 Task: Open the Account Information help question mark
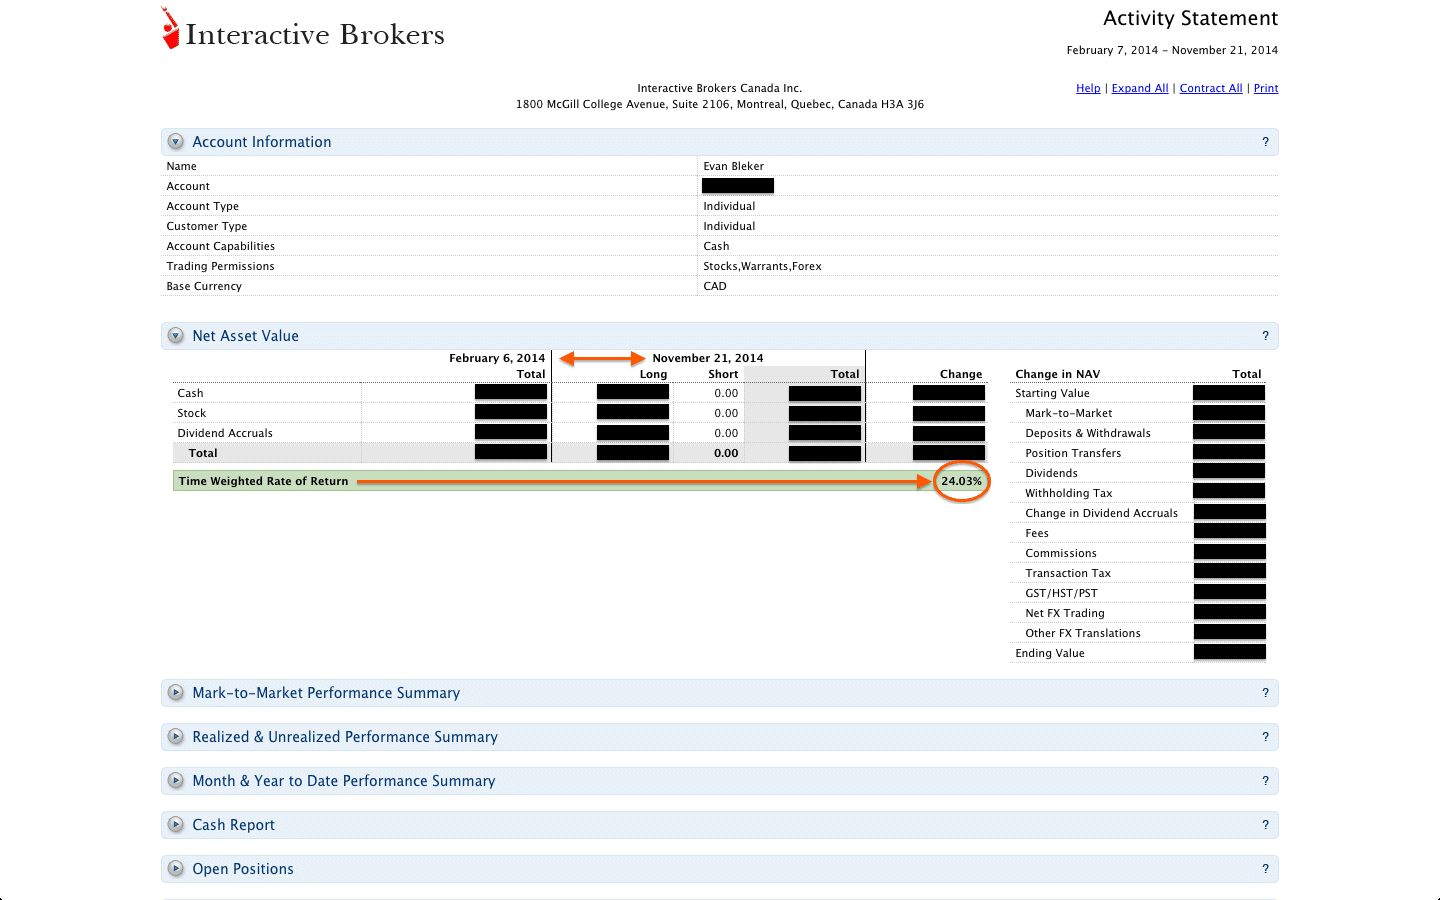pyautogui.click(x=1265, y=142)
